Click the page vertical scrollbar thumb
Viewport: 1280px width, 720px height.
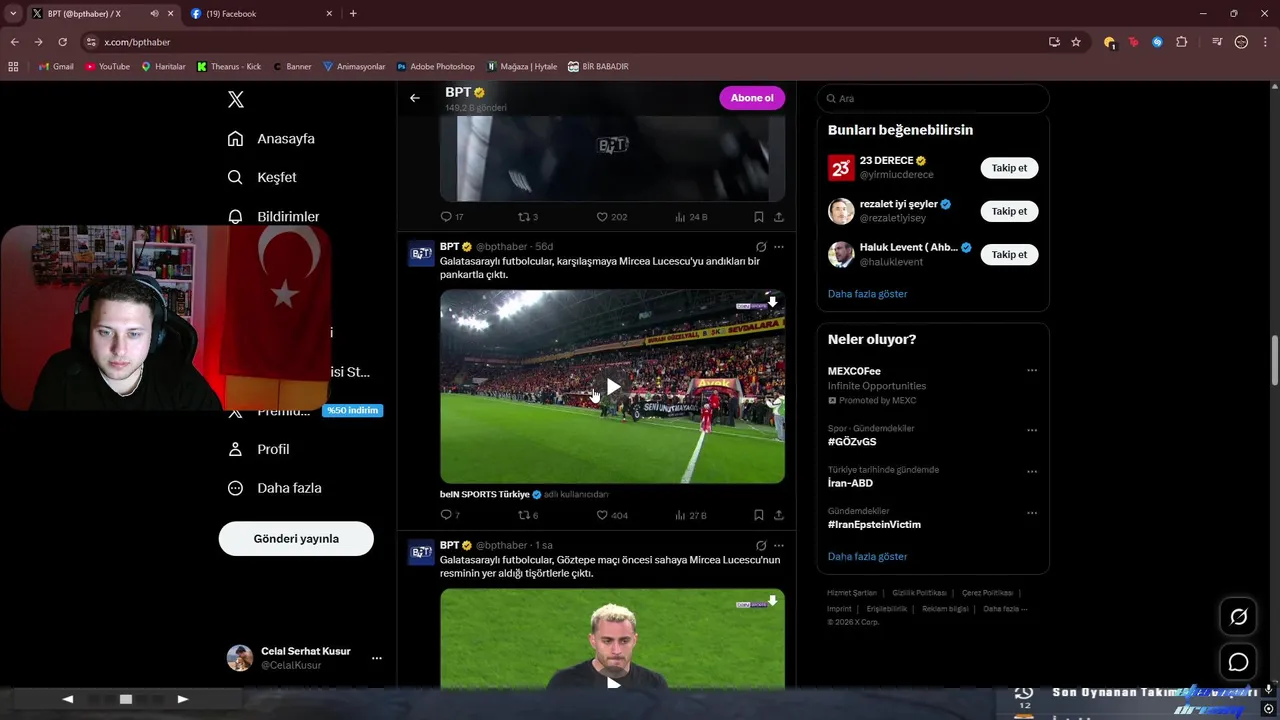coord(1274,361)
